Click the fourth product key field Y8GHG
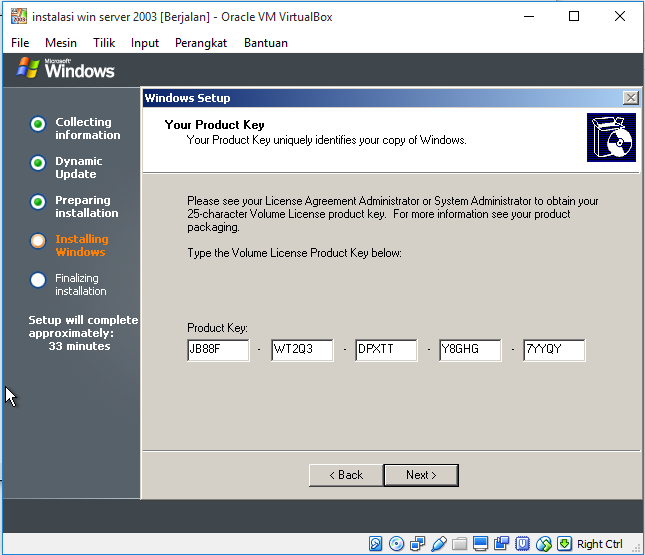This screenshot has height=555, width=645. pyautogui.click(x=470, y=350)
